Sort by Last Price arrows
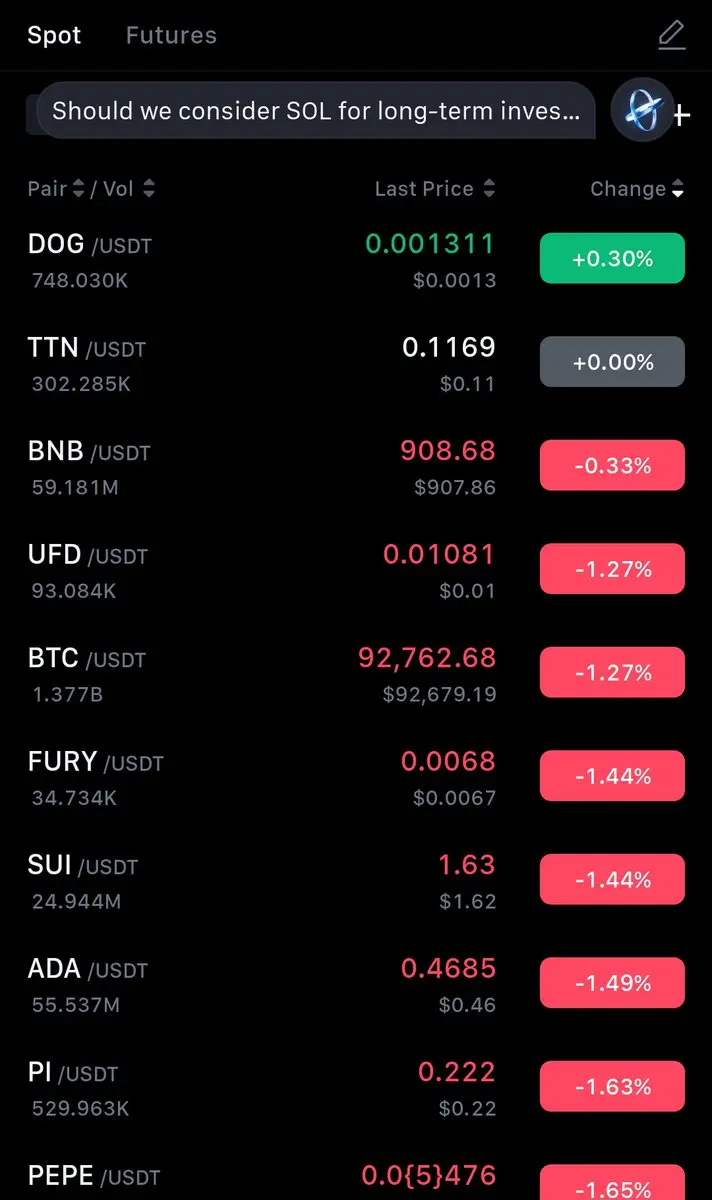 click(489, 188)
